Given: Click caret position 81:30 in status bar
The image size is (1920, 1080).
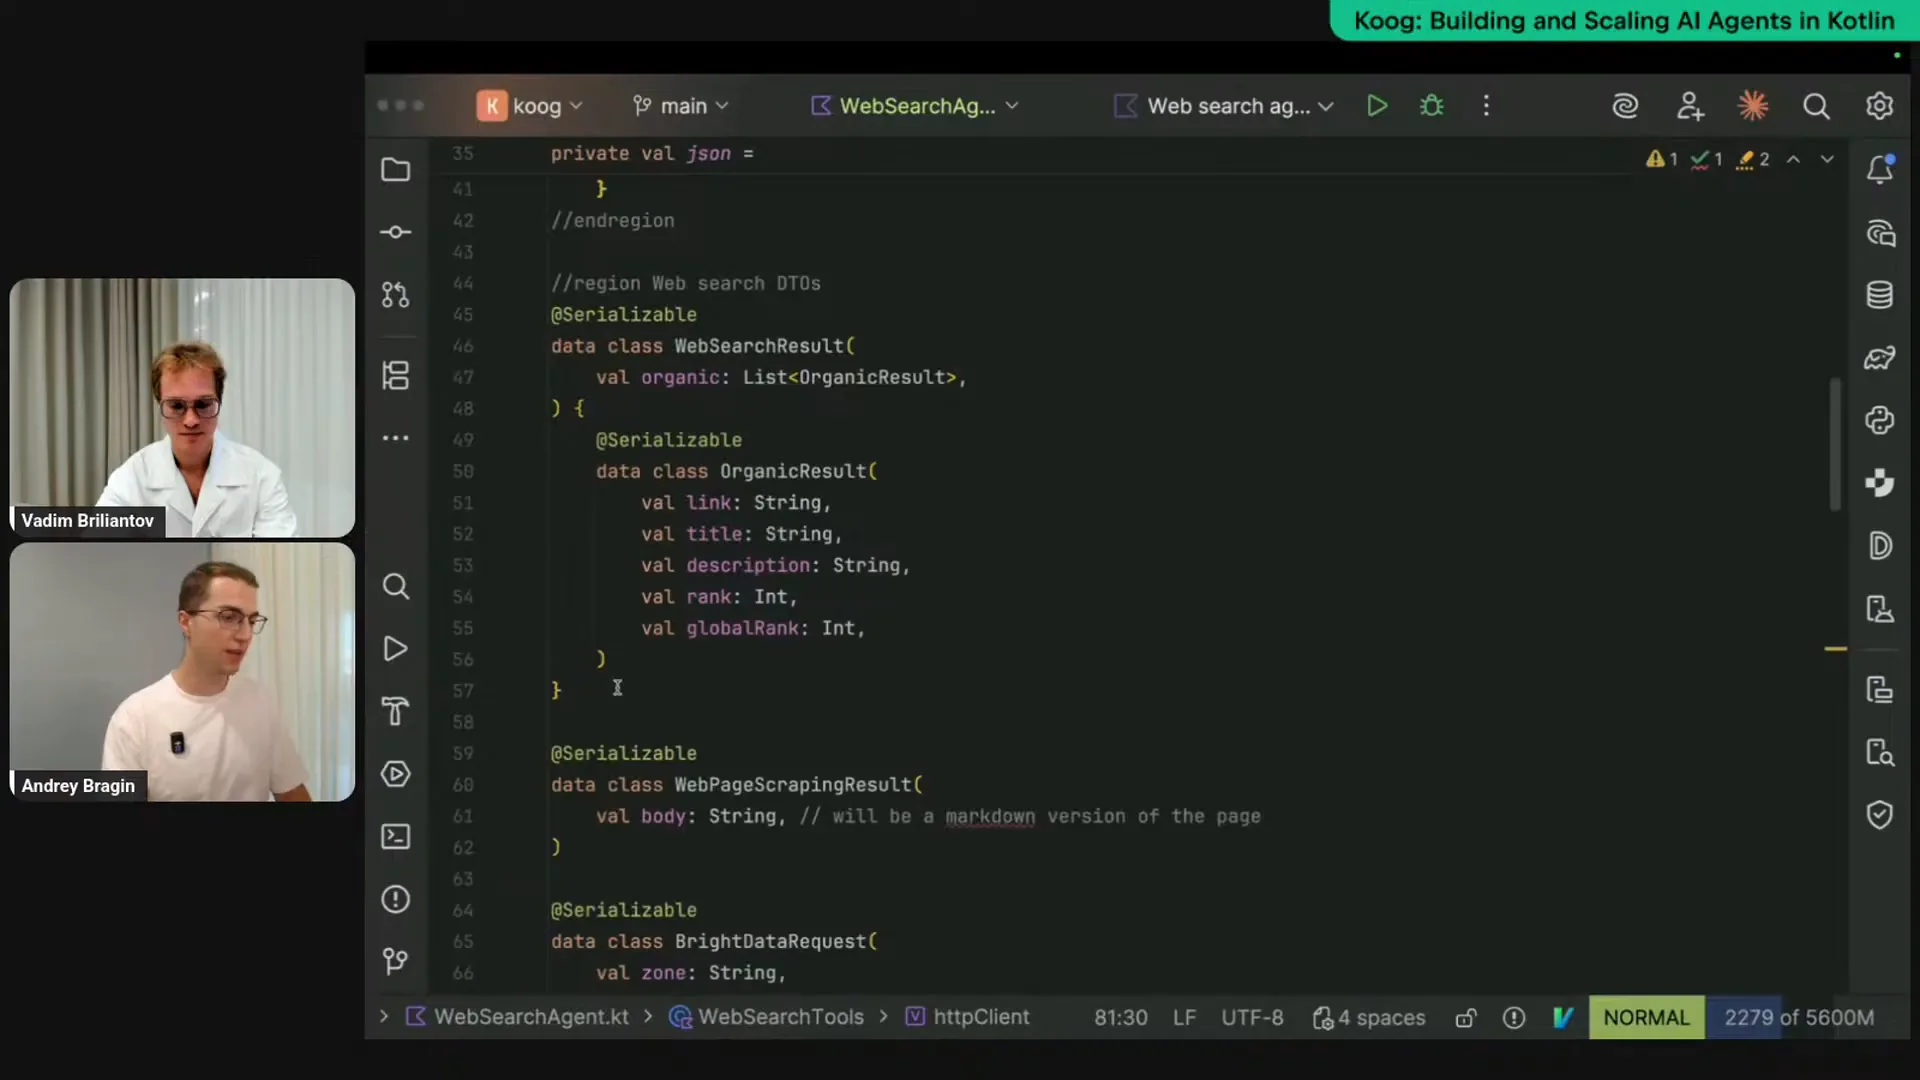Looking at the screenshot, I should [1120, 1018].
